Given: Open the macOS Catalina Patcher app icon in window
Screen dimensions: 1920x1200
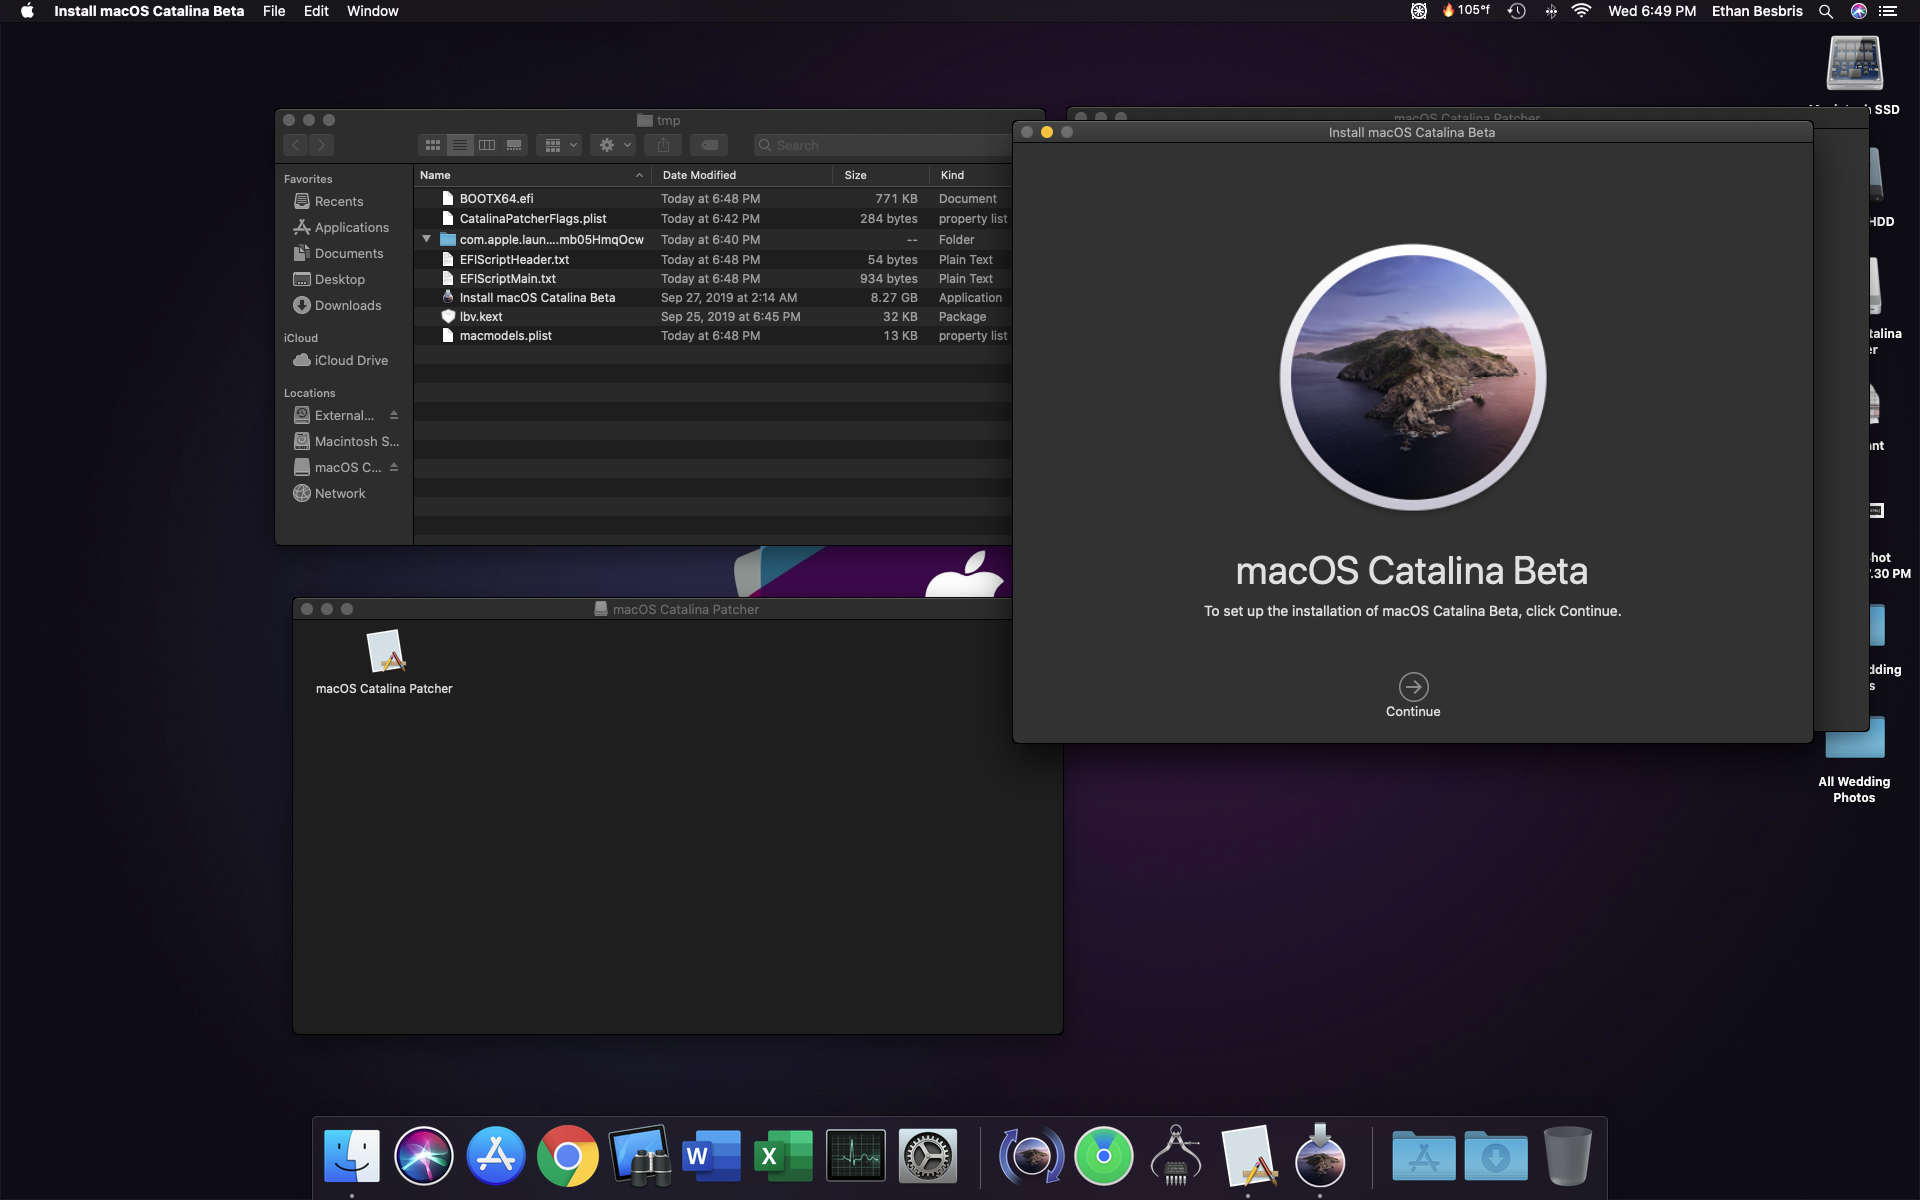Looking at the screenshot, I should click(385, 652).
